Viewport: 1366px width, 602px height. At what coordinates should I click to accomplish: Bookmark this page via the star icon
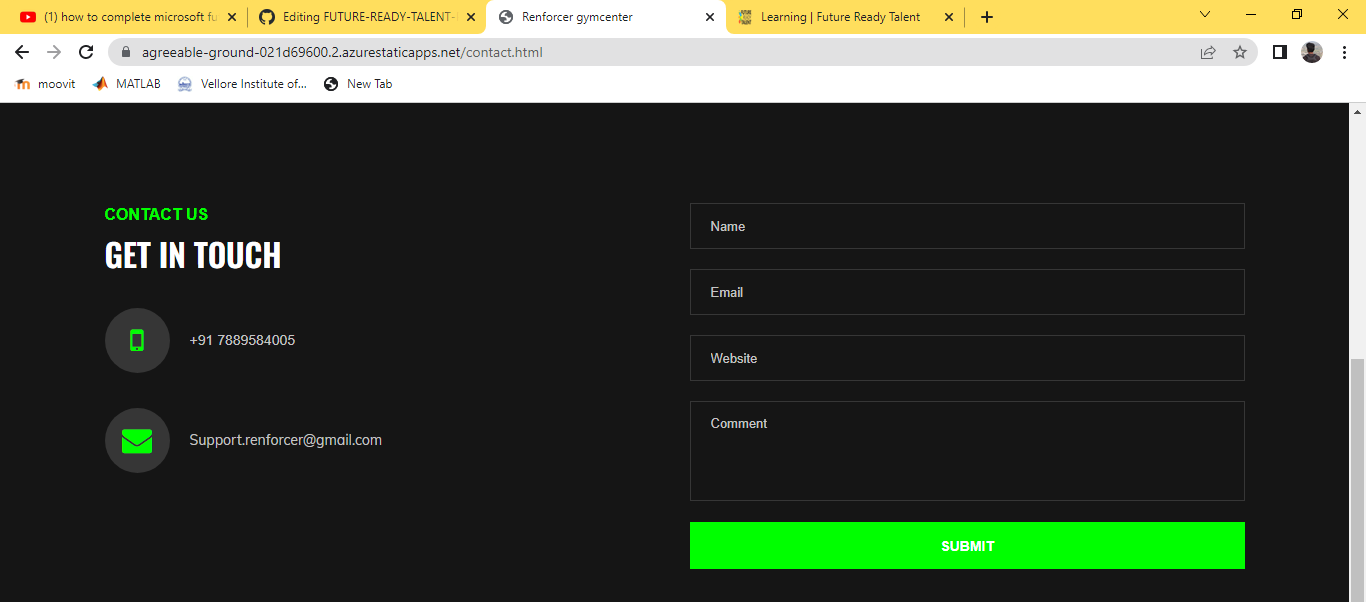(1240, 52)
